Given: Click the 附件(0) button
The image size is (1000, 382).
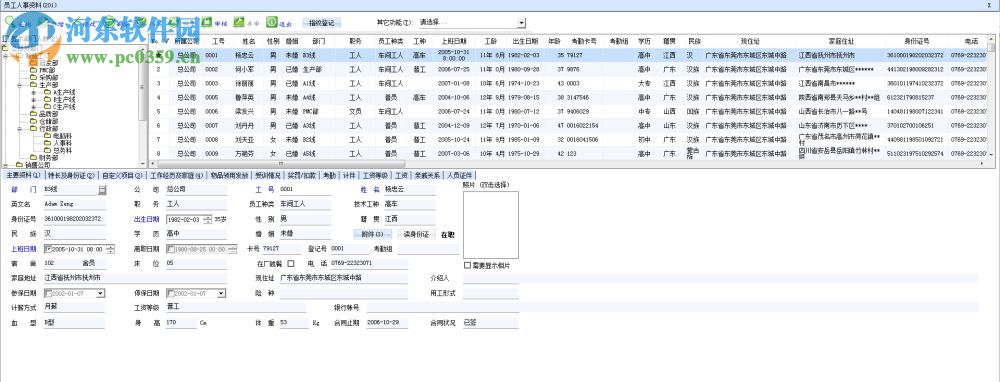Looking at the screenshot, I should tap(372, 234).
